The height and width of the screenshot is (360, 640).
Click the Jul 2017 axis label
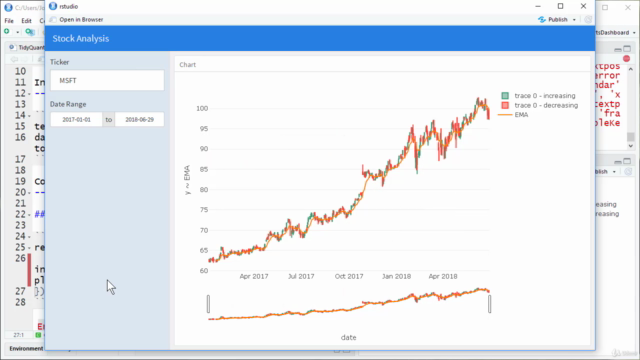(301, 276)
